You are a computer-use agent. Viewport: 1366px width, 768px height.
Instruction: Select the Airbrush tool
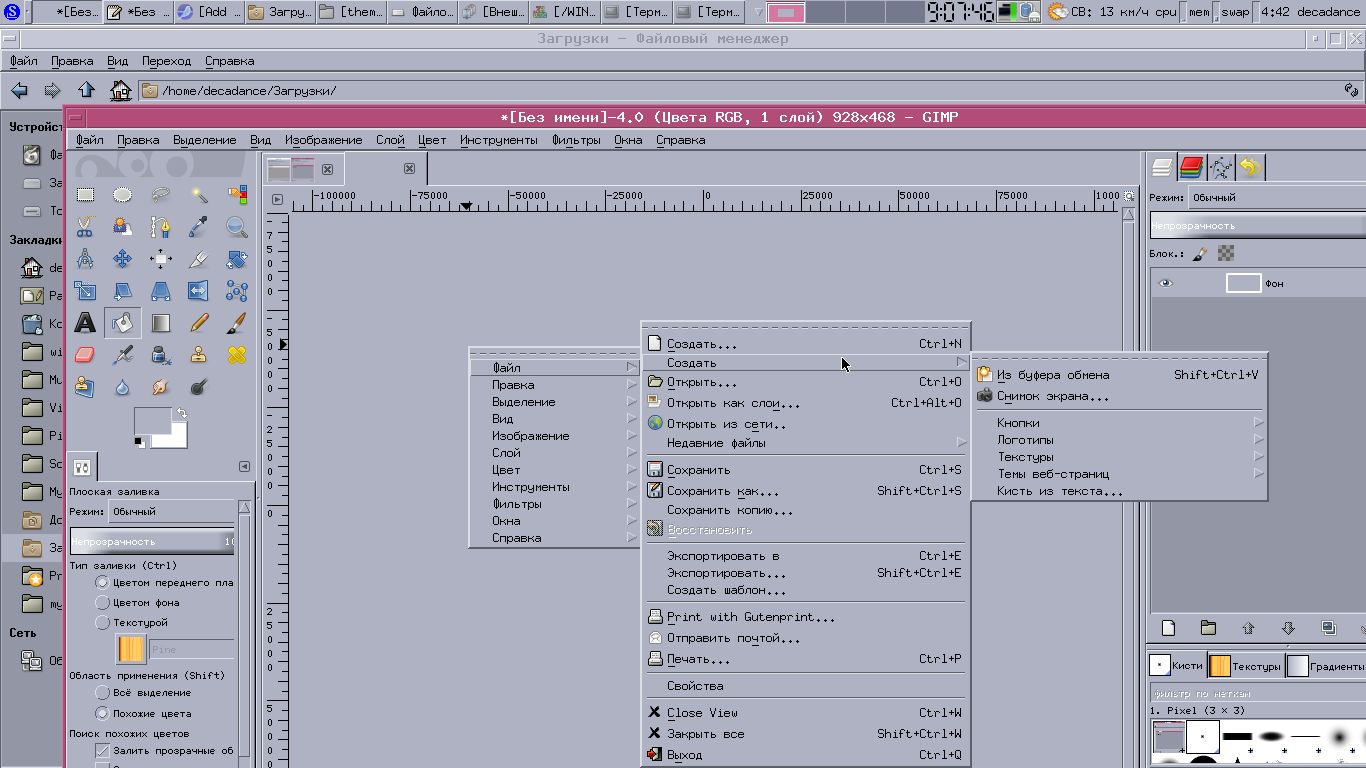coord(123,355)
